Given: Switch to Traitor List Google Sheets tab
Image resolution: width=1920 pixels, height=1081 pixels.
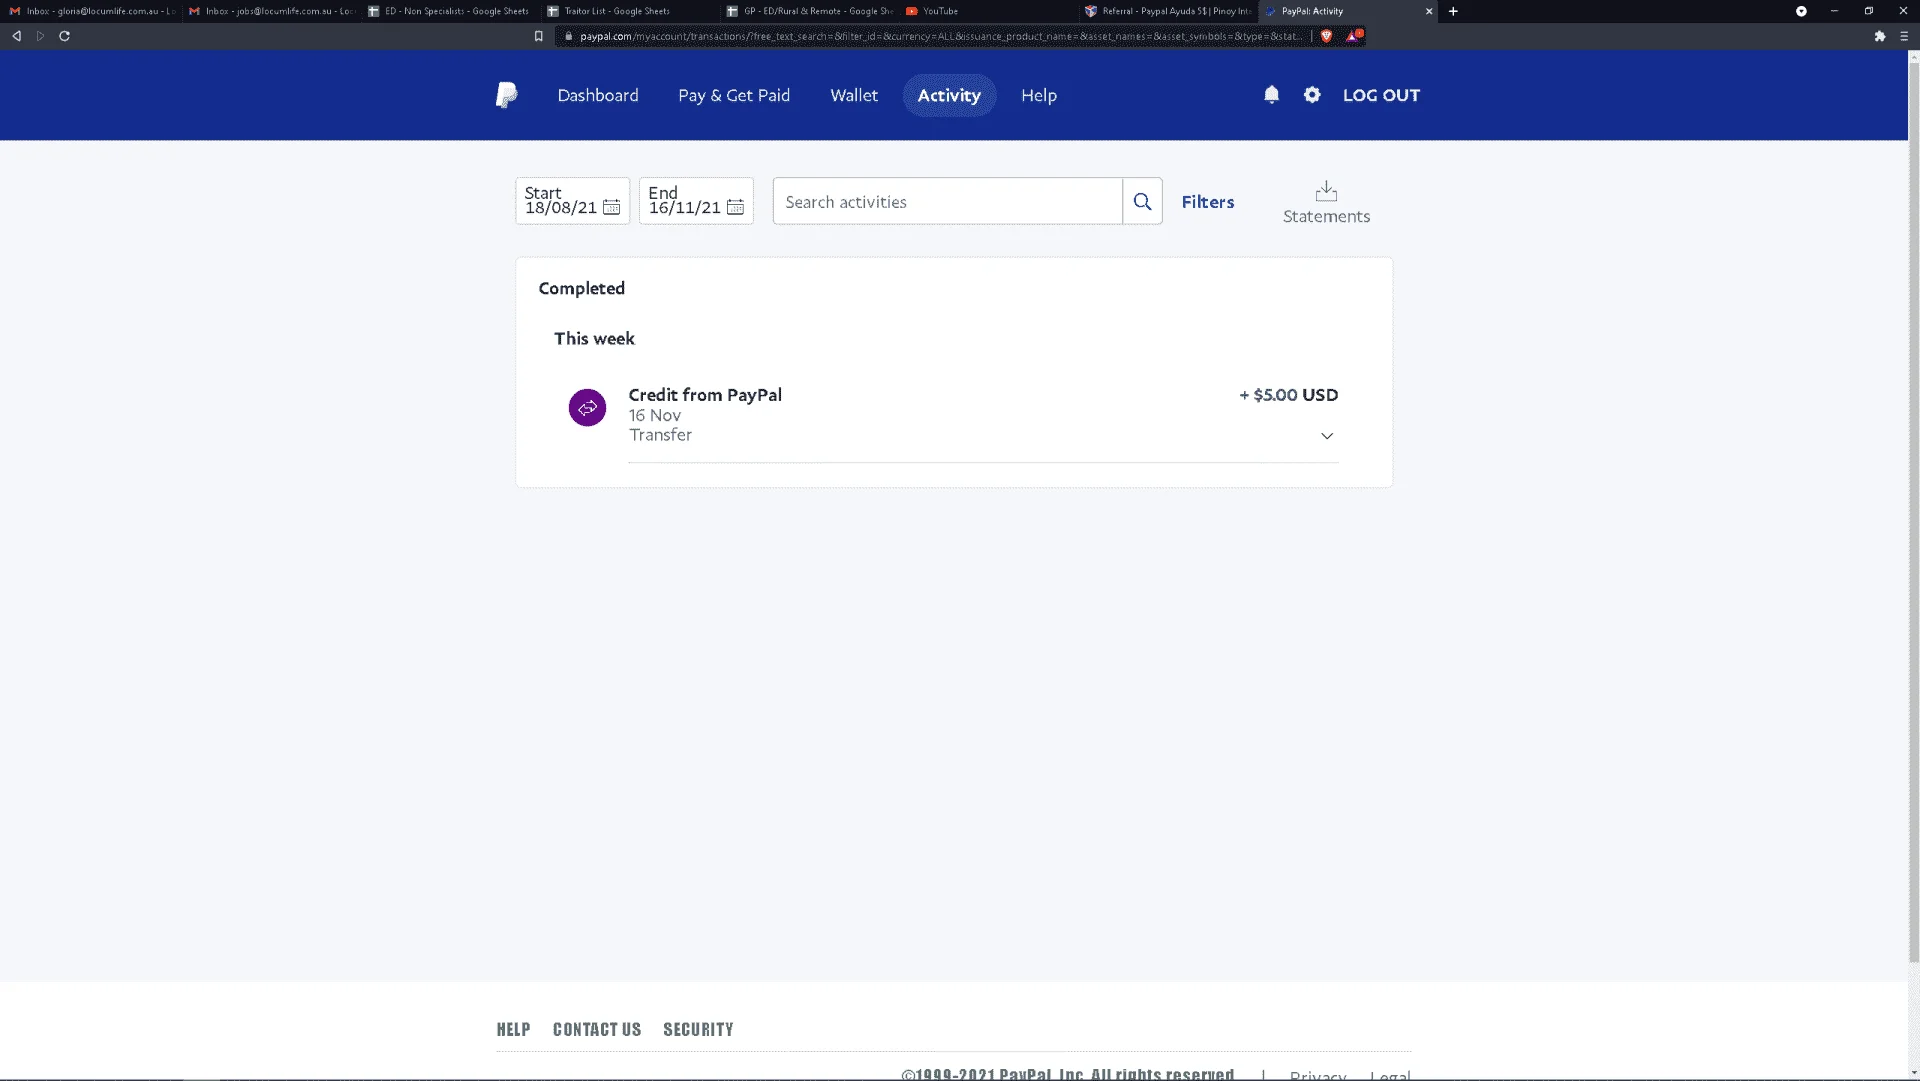Looking at the screenshot, I should click(630, 11).
